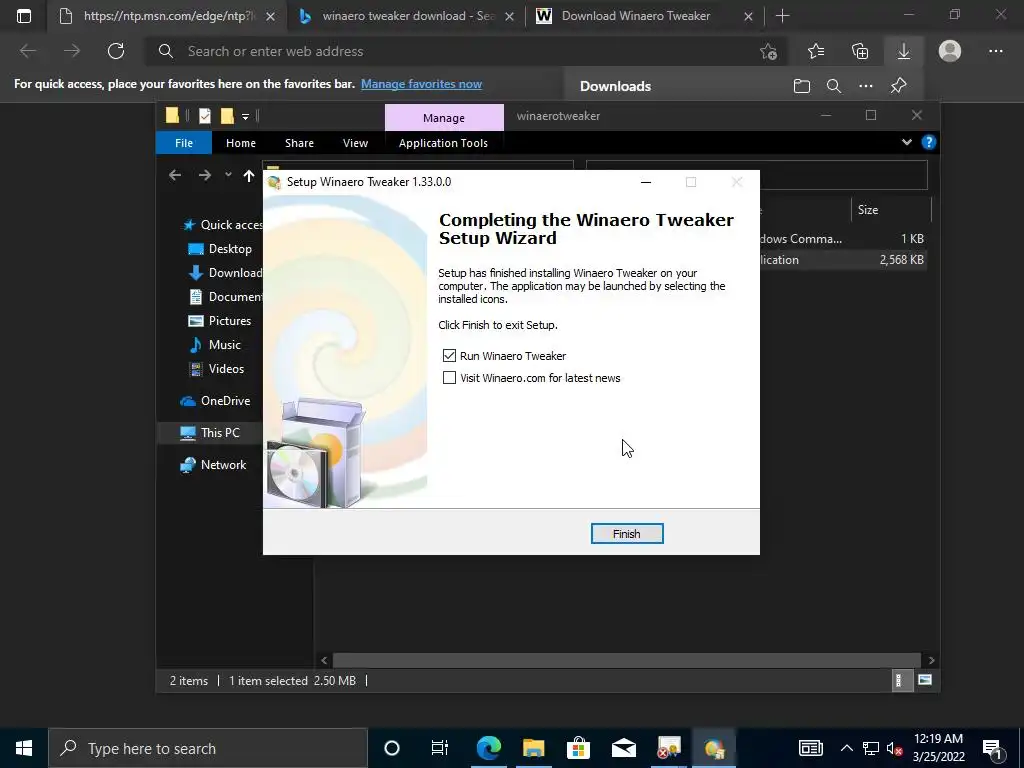1024x768 pixels.
Task: Open Edge favorites list icon
Action: 816,51
